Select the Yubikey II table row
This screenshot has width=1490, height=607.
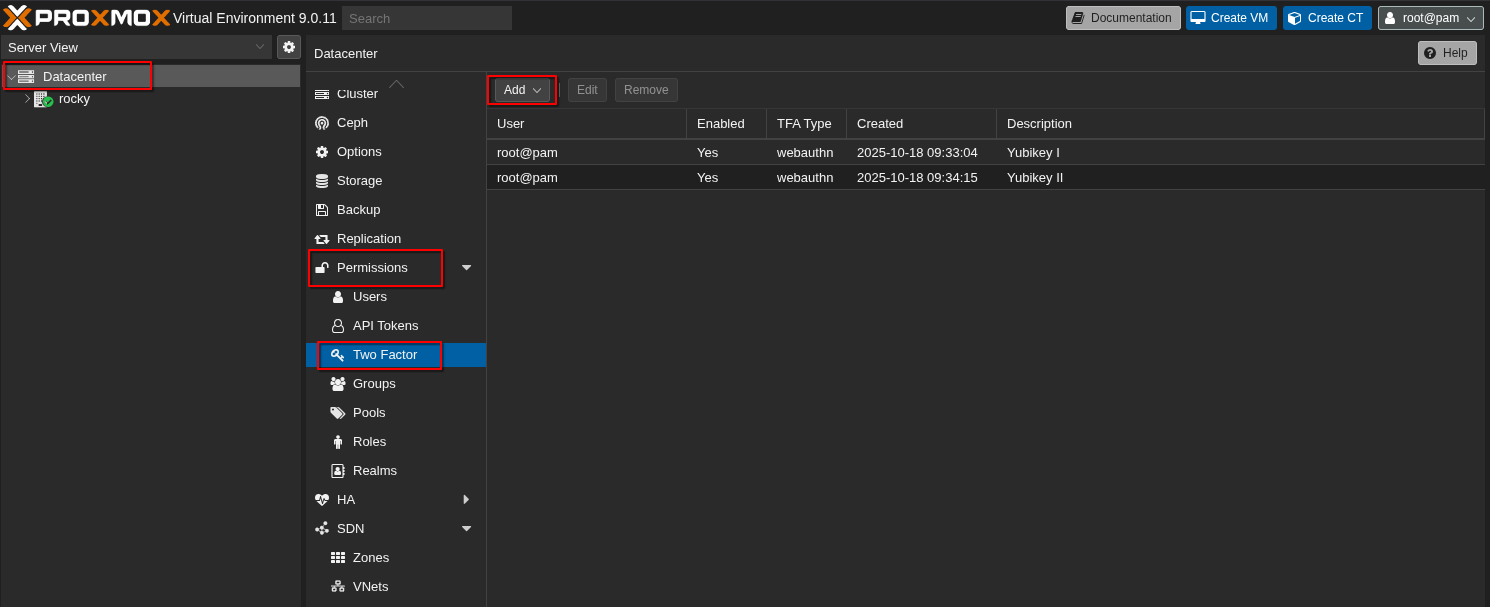[x=985, y=178]
